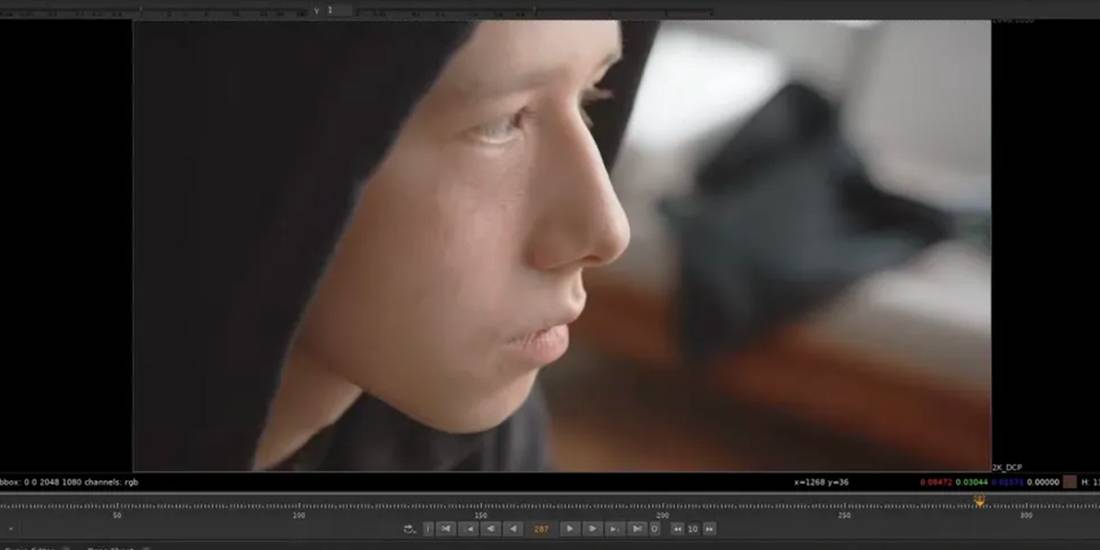
Task: Click the 2K_DCP format label
Action: tap(1007, 467)
